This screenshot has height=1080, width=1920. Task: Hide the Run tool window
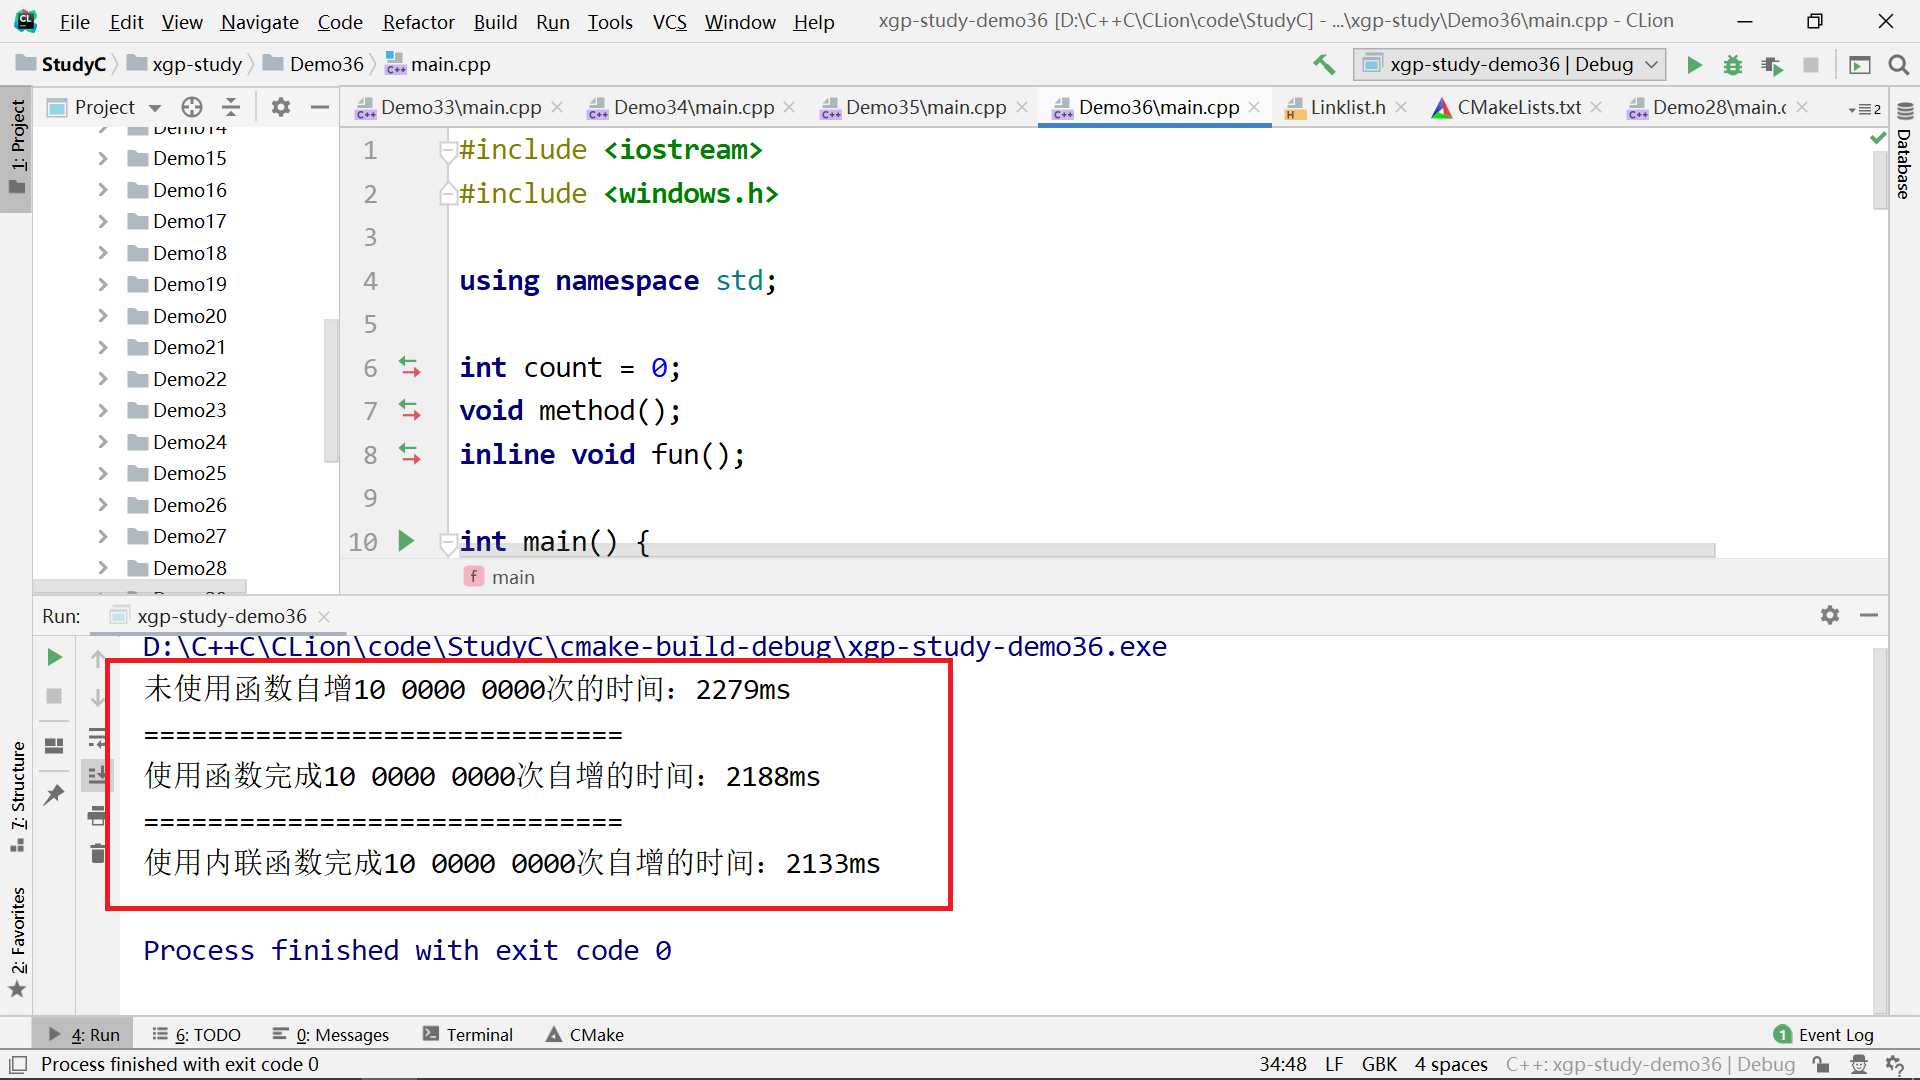coord(1869,615)
